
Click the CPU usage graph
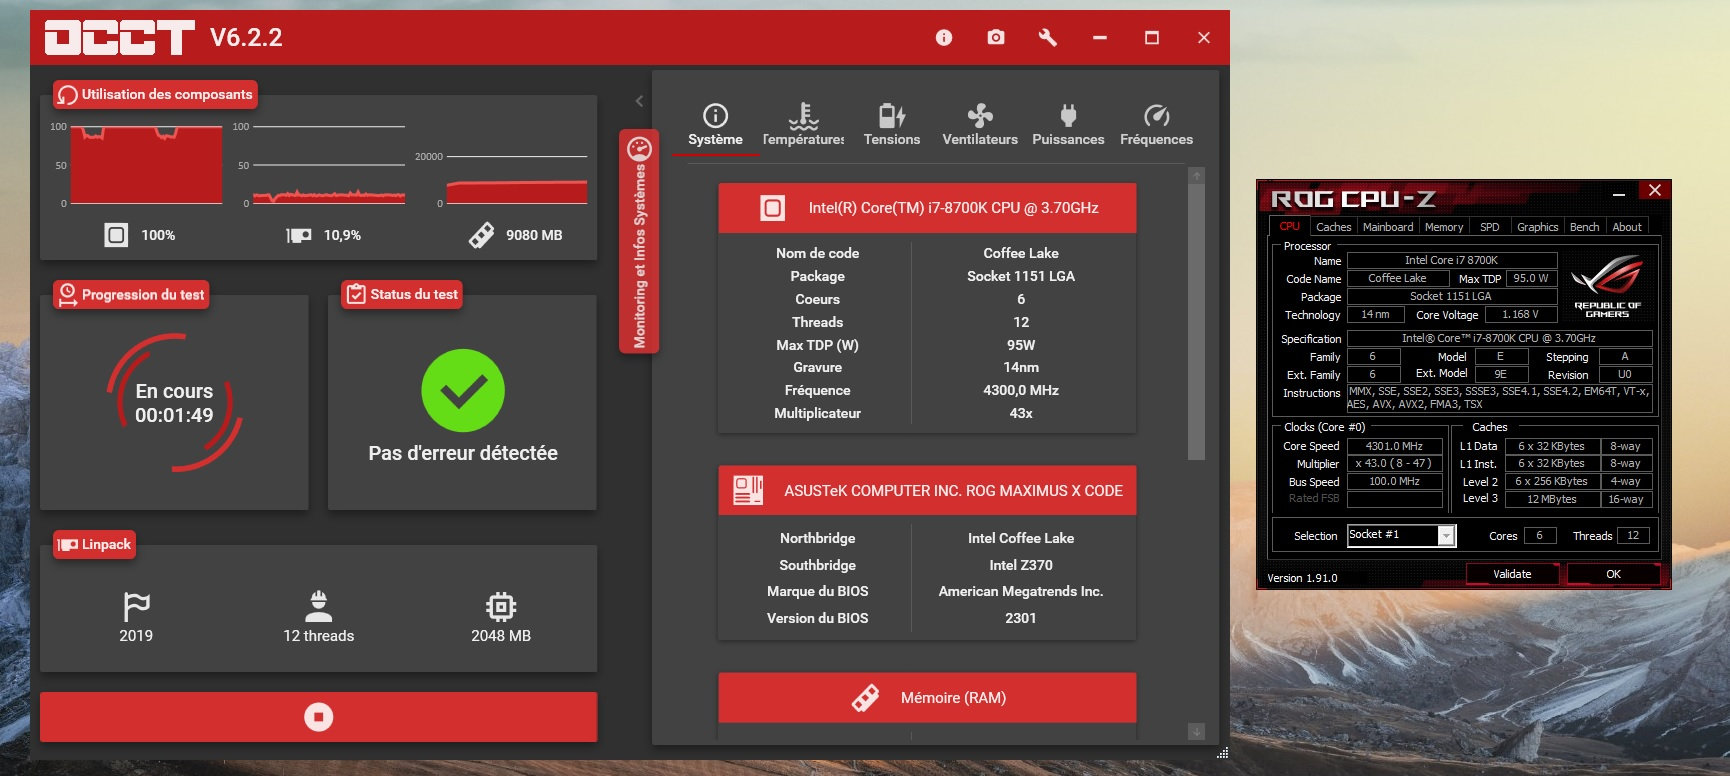[x=146, y=165]
